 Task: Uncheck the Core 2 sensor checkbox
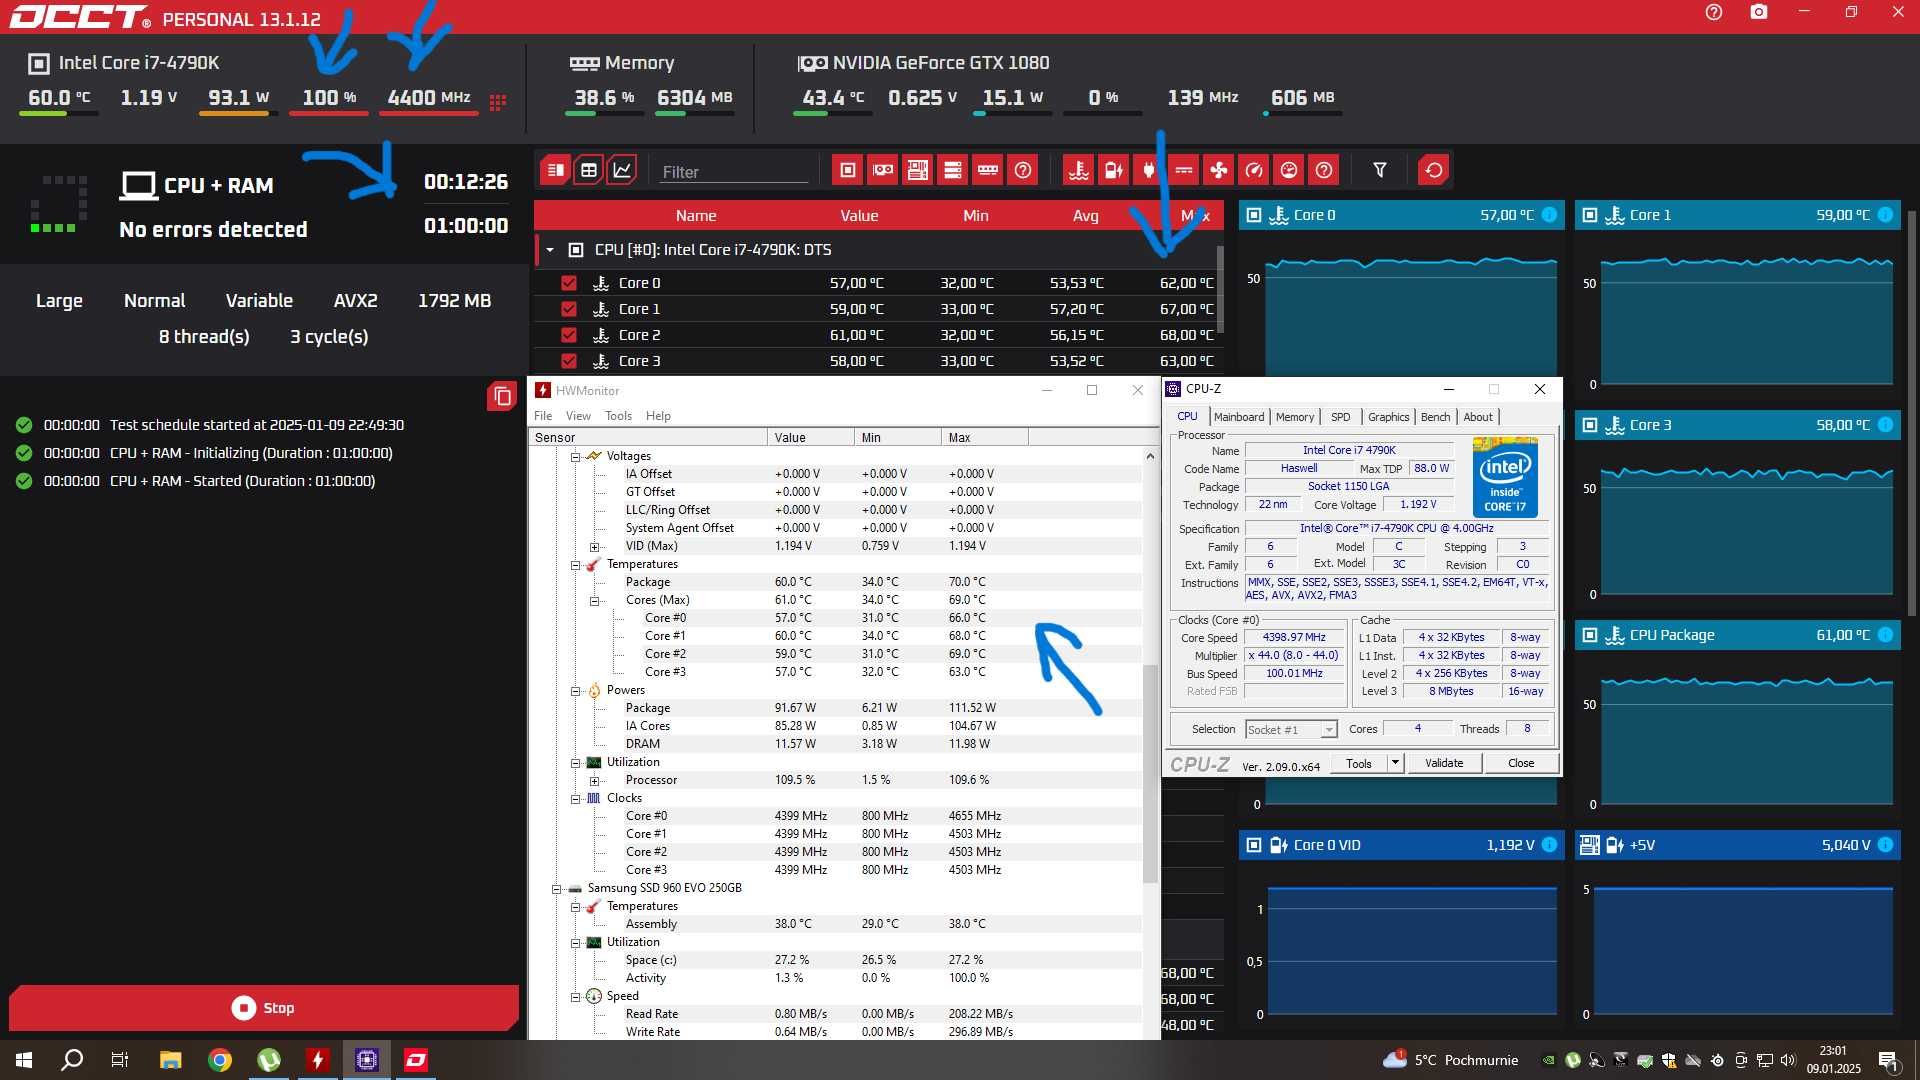(569, 335)
